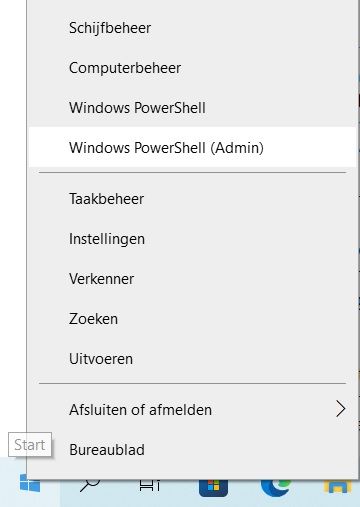Screen dimensions: 360x507
Task: Open File Explorer folder icon on taskbar
Action: point(338,487)
